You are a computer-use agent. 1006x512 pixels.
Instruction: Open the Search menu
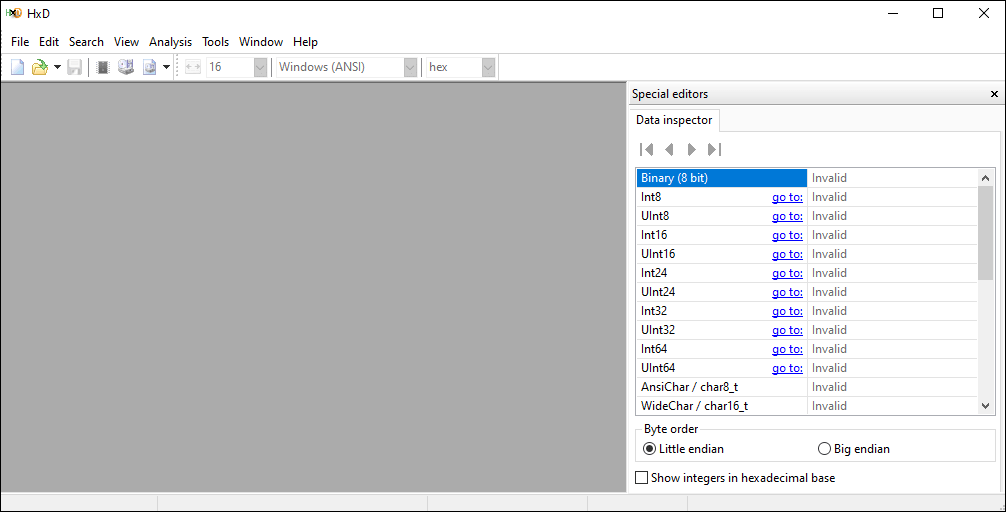tap(86, 42)
